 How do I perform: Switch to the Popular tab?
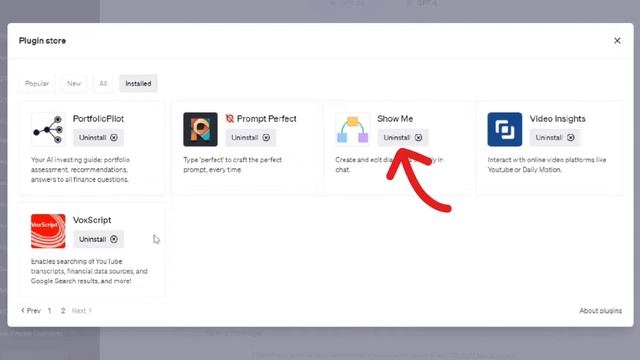pyautogui.click(x=37, y=83)
